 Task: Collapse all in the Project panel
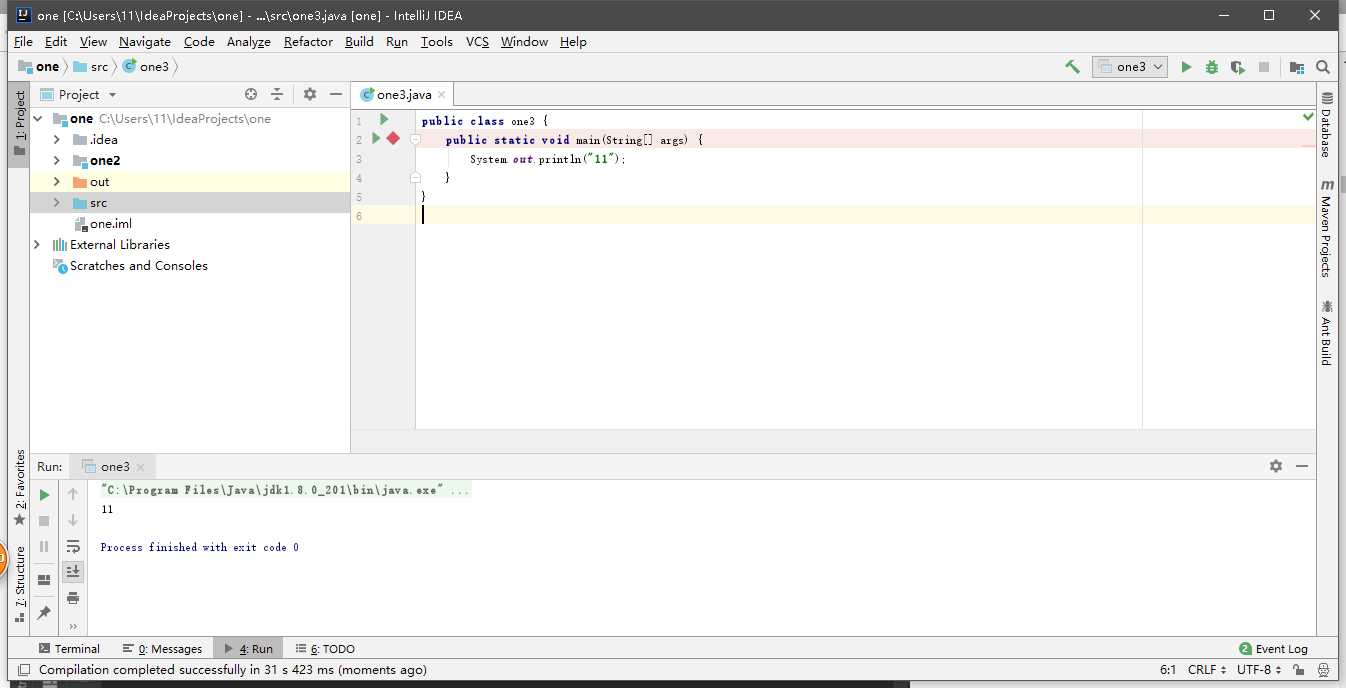277,94
